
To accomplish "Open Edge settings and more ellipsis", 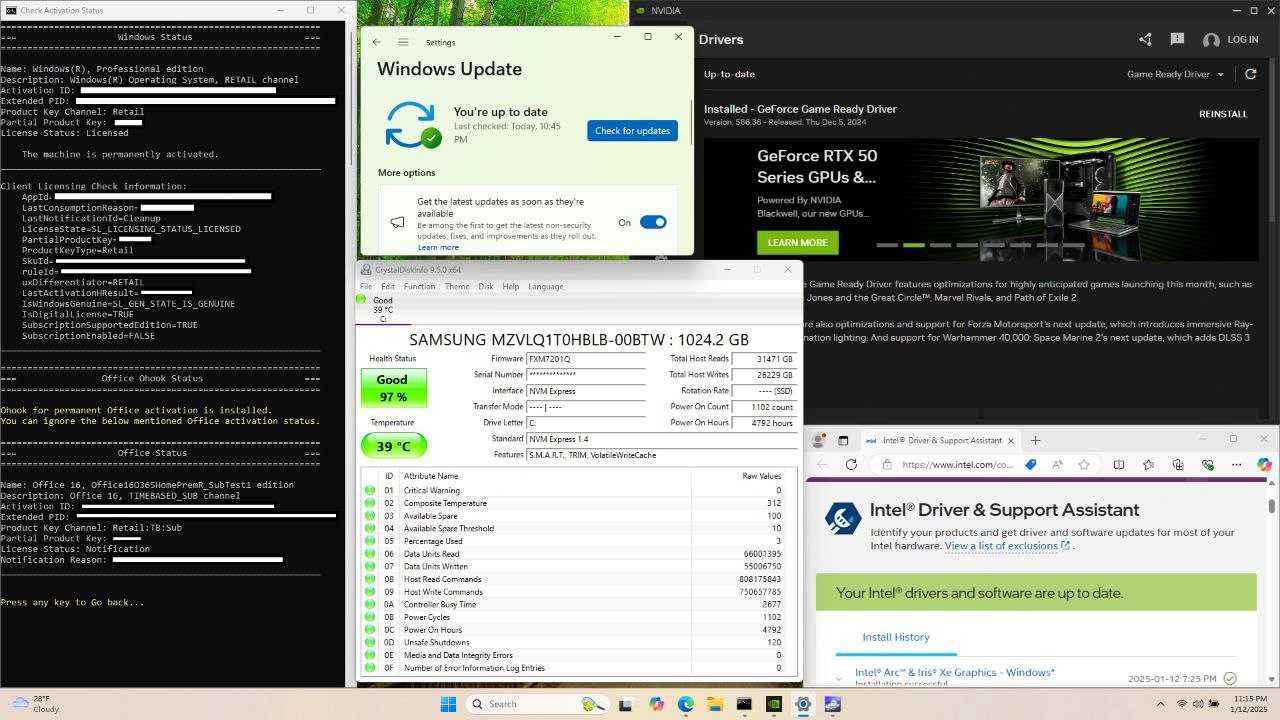I will [x=1236, y=464].
